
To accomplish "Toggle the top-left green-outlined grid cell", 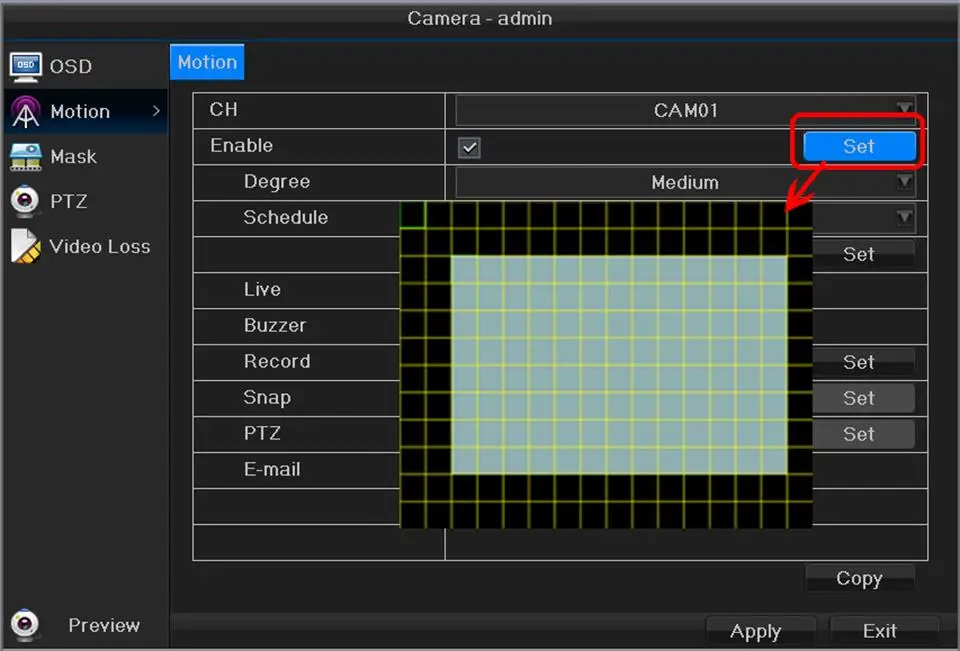I will tap(413, 215).
